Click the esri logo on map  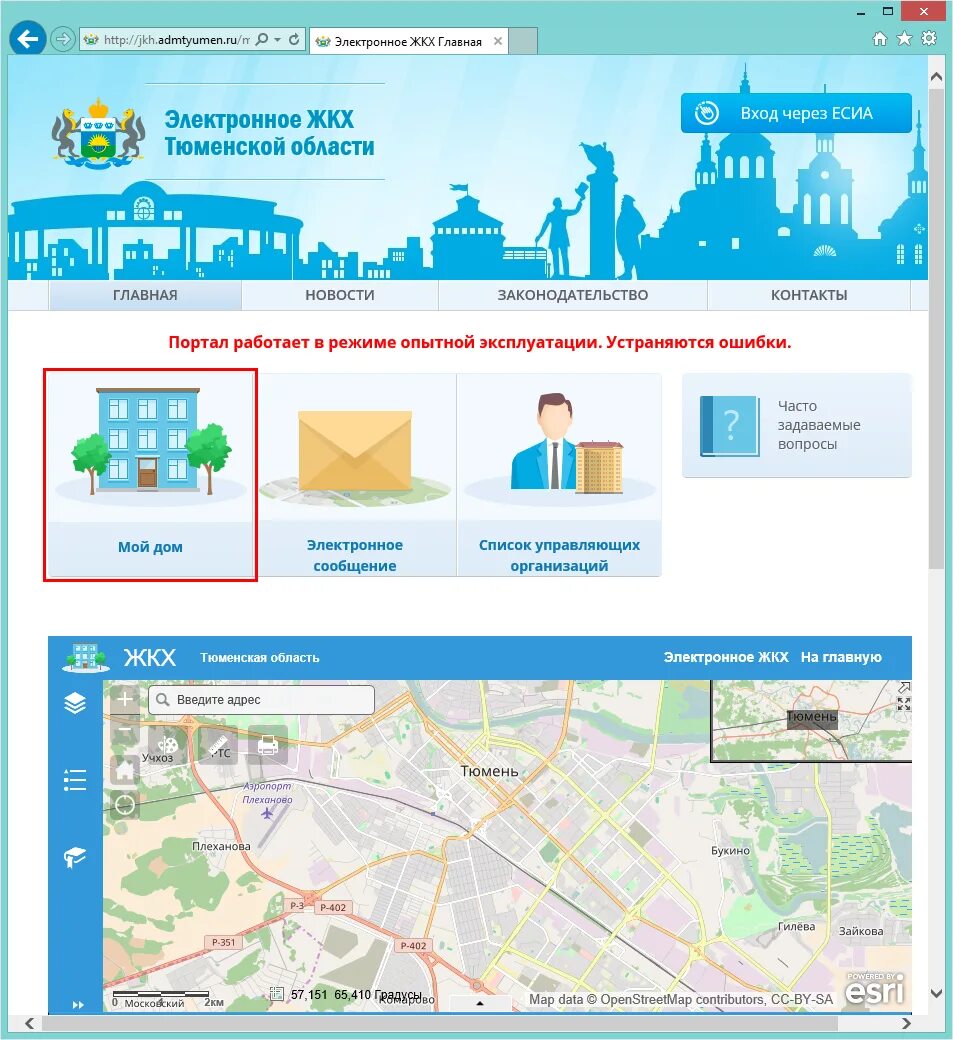[875, 989]
